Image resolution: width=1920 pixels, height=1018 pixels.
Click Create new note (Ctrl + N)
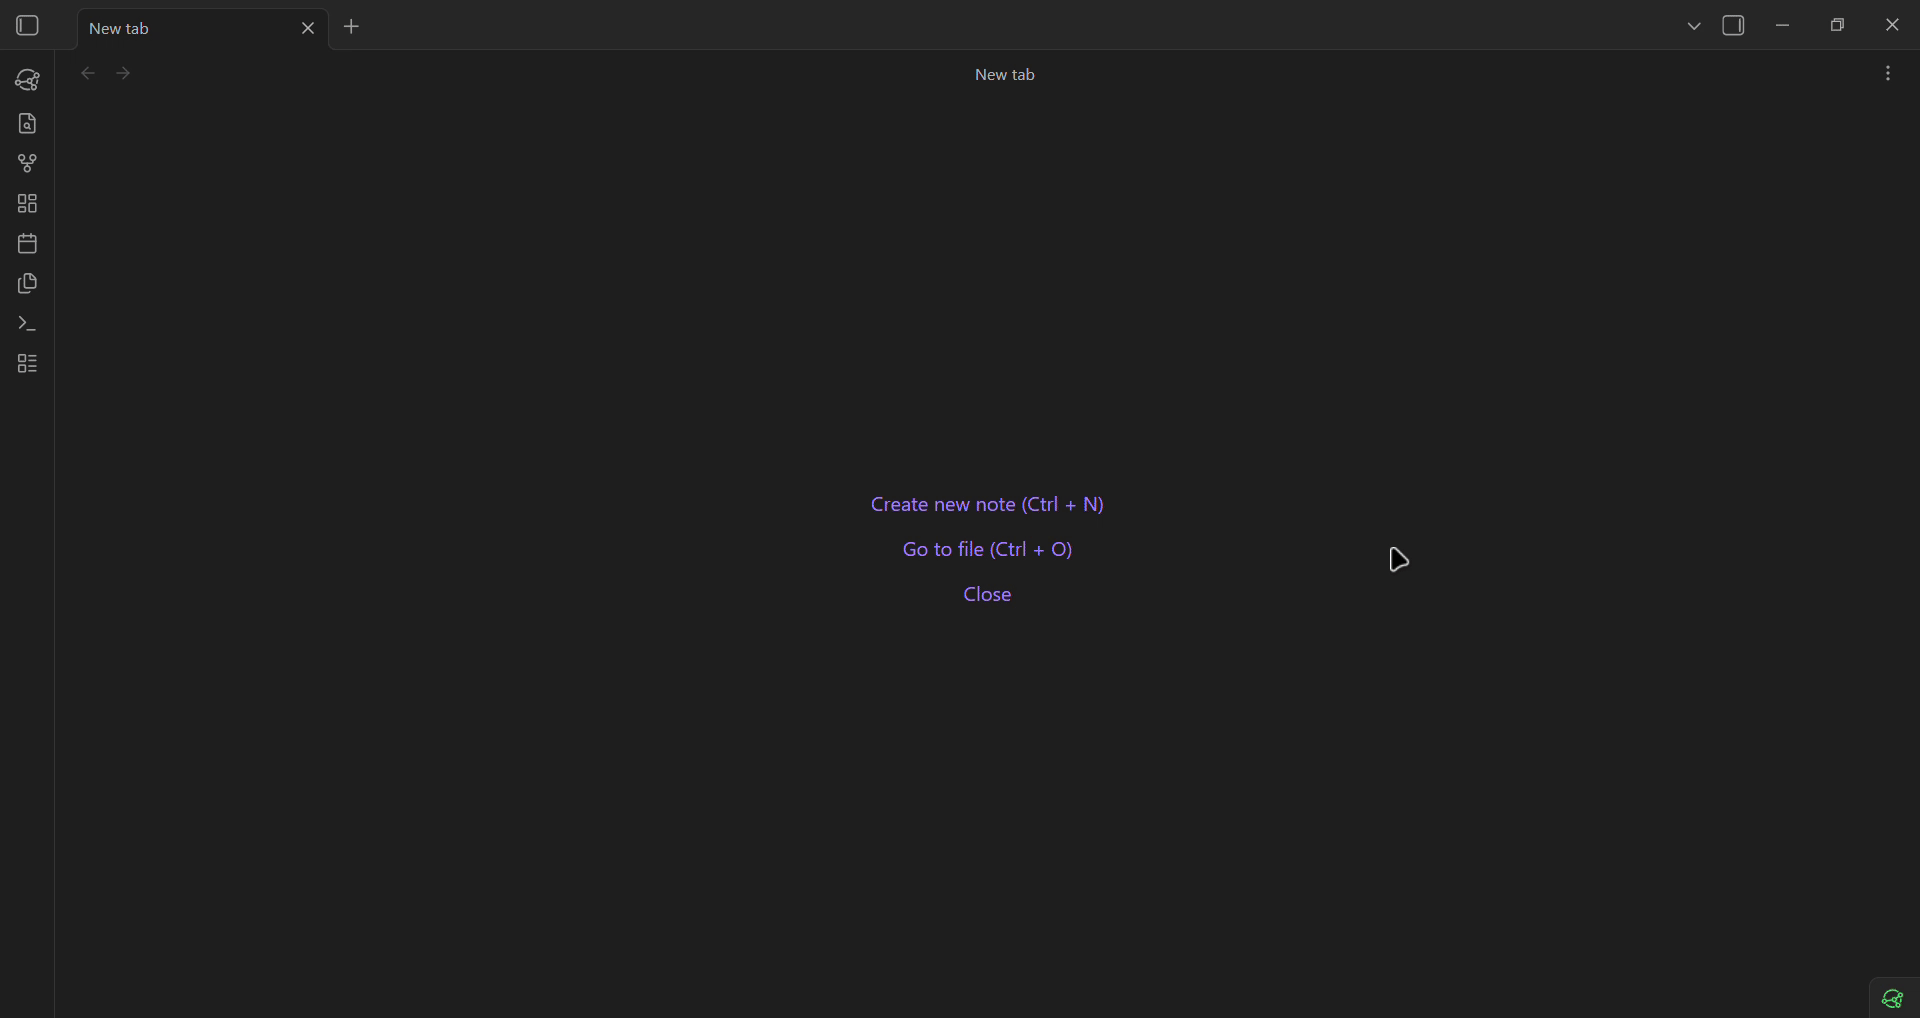pyautogui.click(x=986, y=505)
